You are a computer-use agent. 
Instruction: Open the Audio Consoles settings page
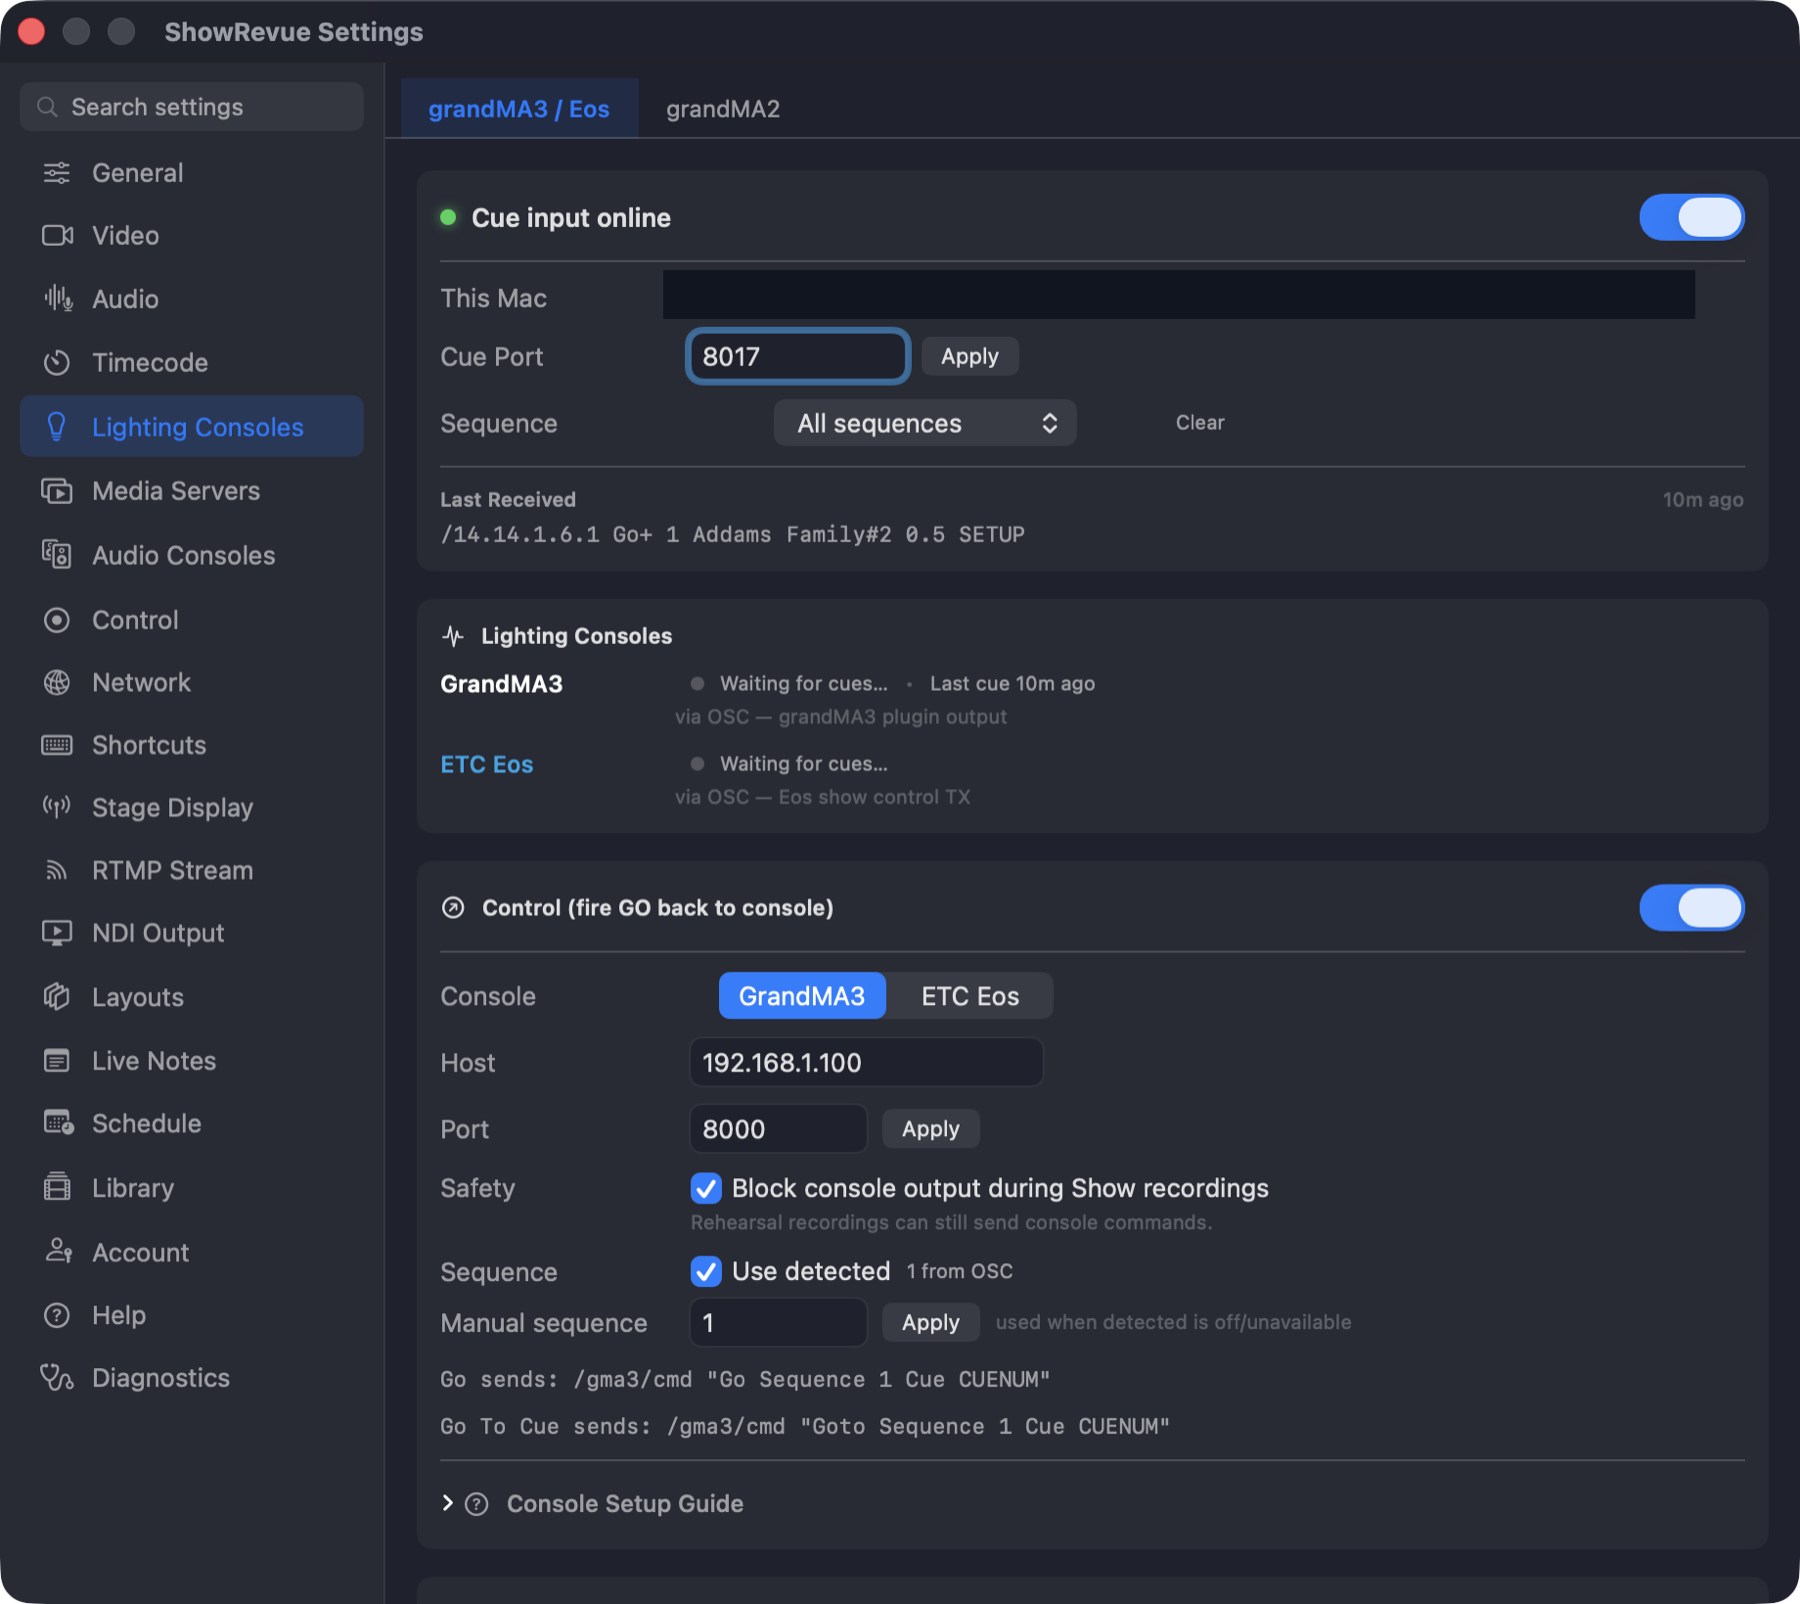coord(191,555)
